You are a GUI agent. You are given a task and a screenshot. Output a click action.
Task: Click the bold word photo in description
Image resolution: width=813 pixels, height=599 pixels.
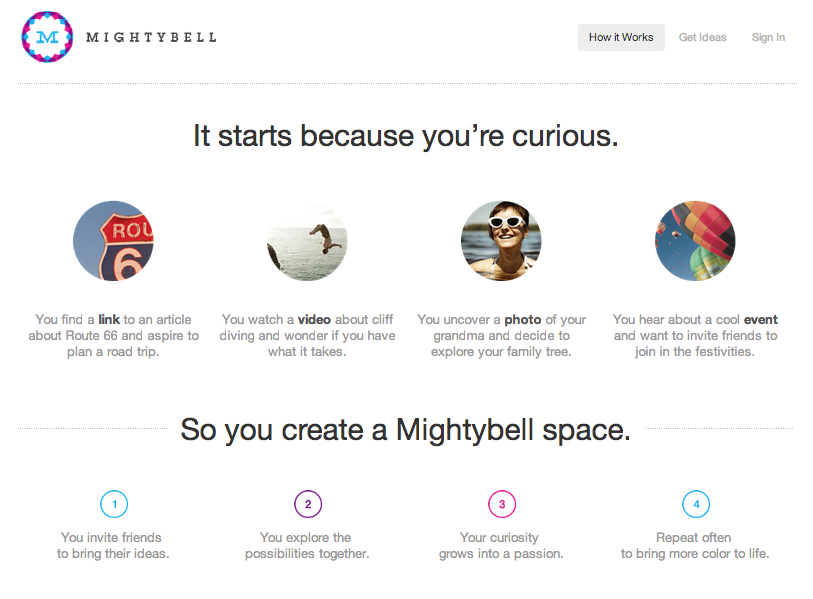point(523,319)
